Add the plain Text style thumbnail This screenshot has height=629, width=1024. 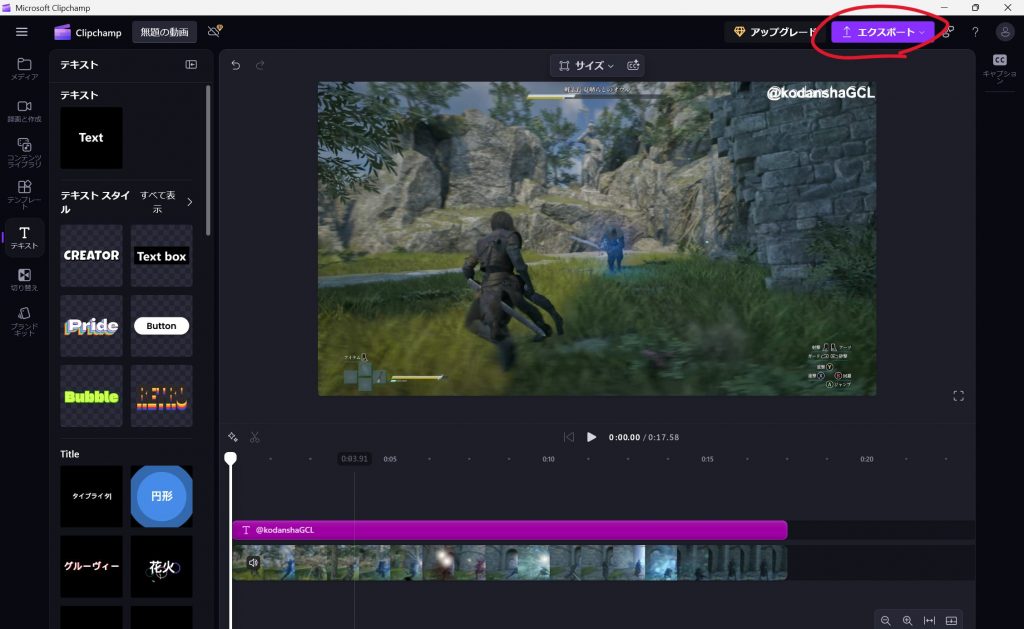pos(91,138)
